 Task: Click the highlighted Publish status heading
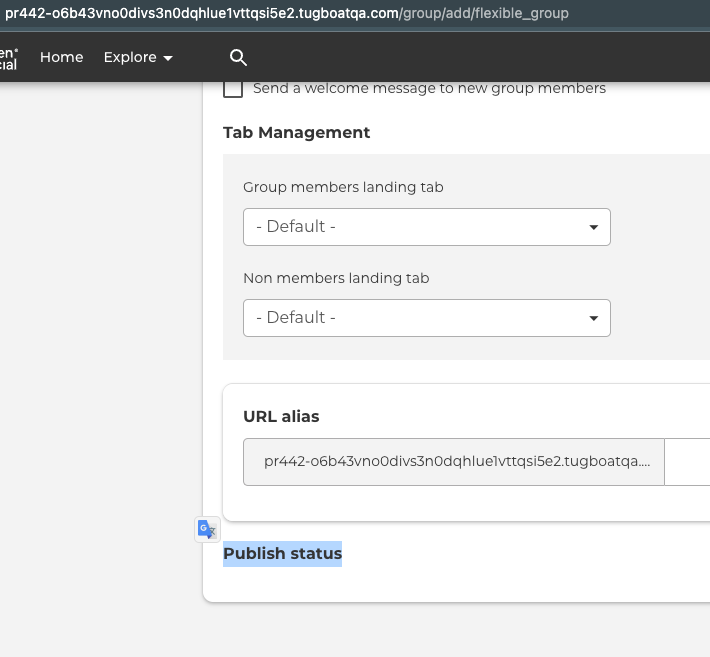[x=282, y=553]
